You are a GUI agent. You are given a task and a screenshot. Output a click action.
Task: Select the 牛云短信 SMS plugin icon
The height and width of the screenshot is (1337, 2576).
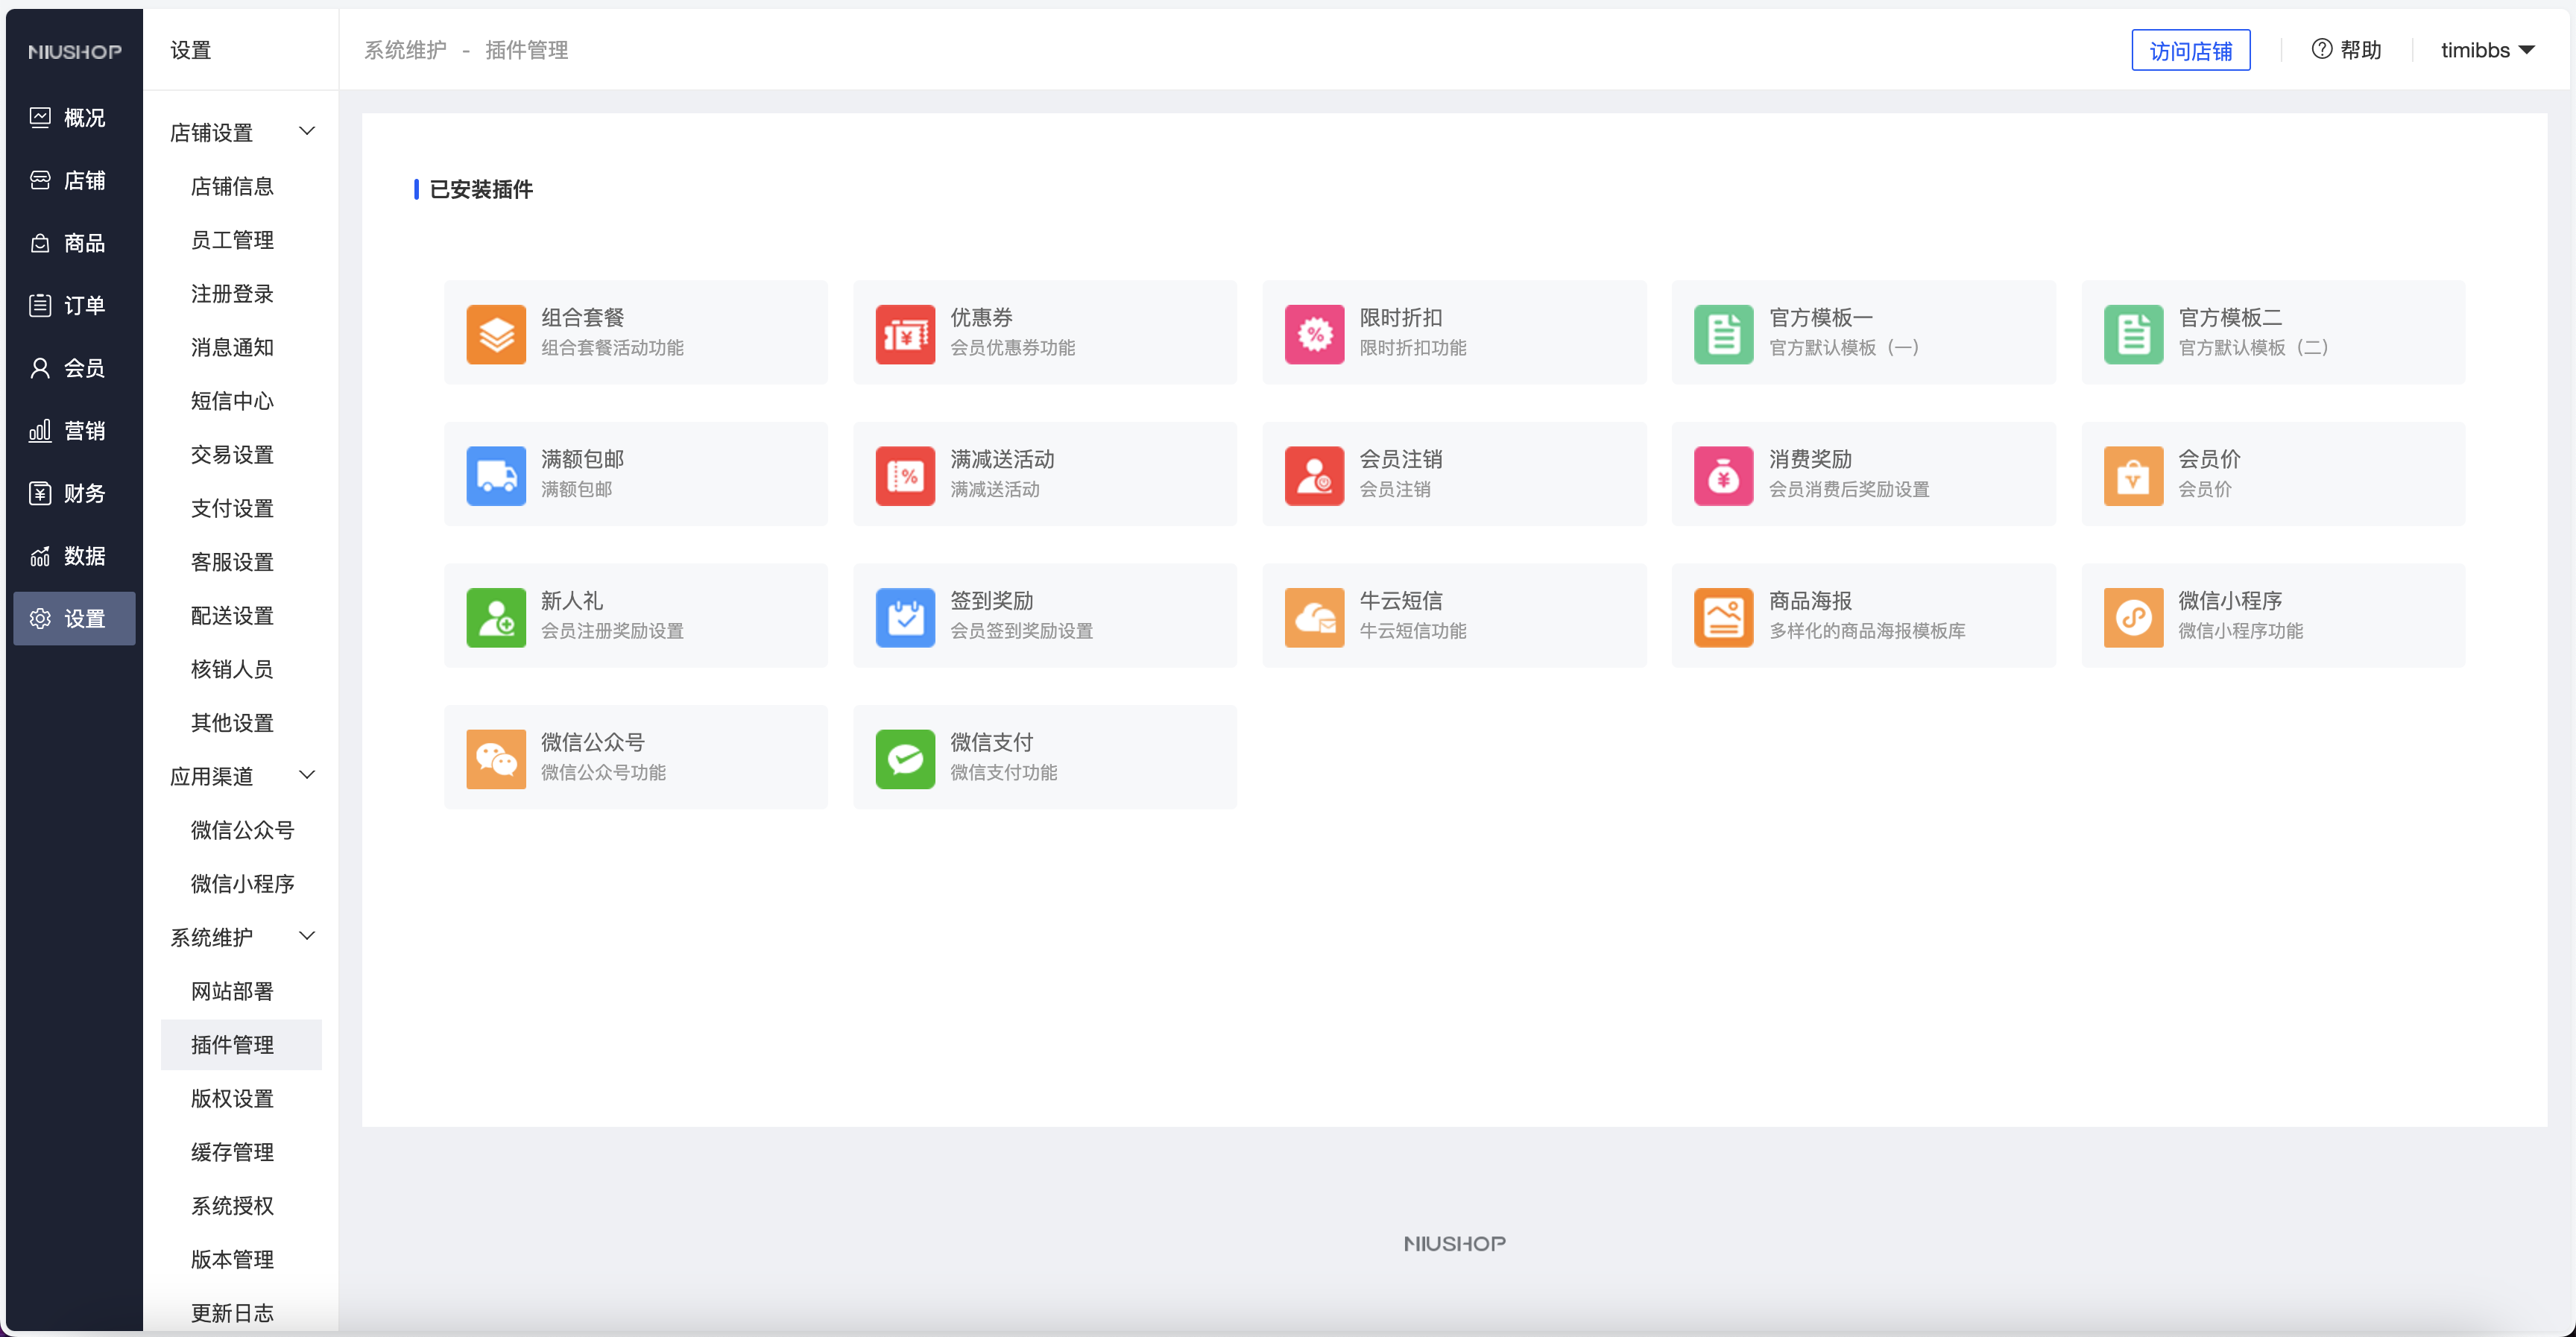1314,616
